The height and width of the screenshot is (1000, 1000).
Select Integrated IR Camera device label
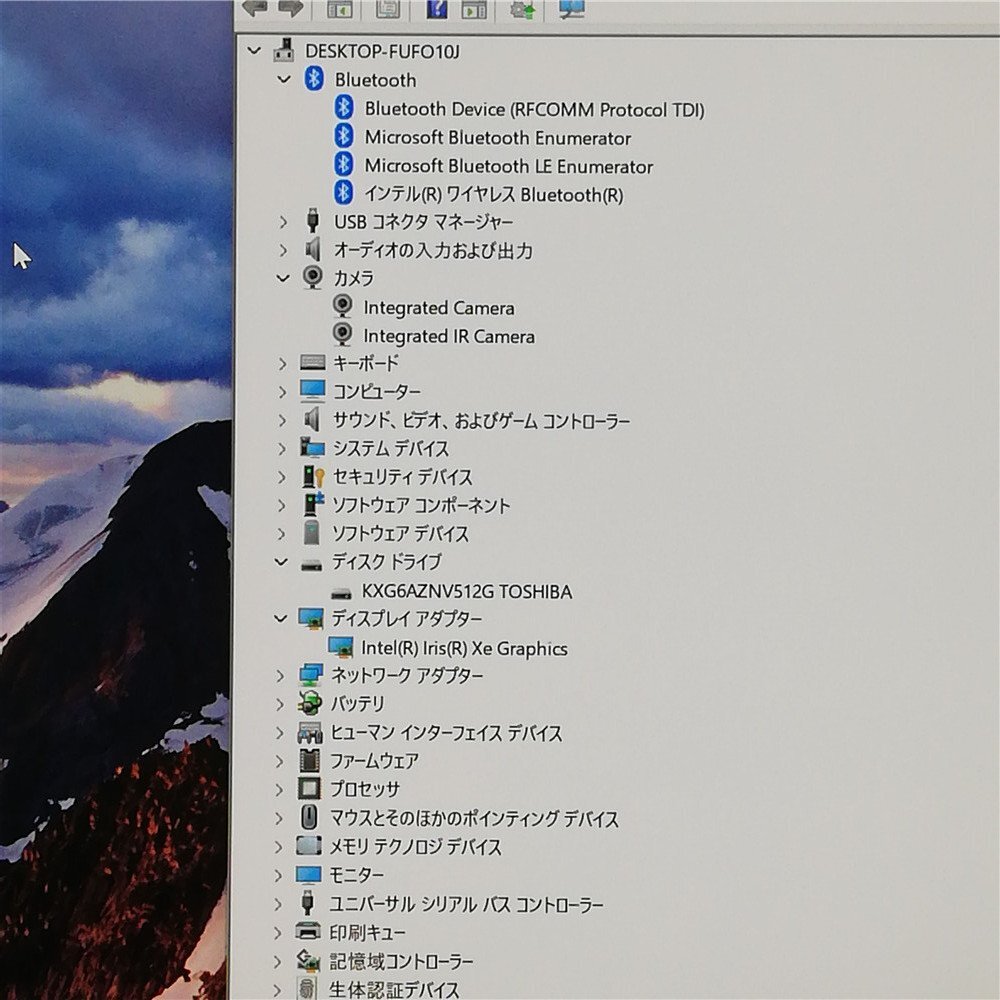coord(449,336)
